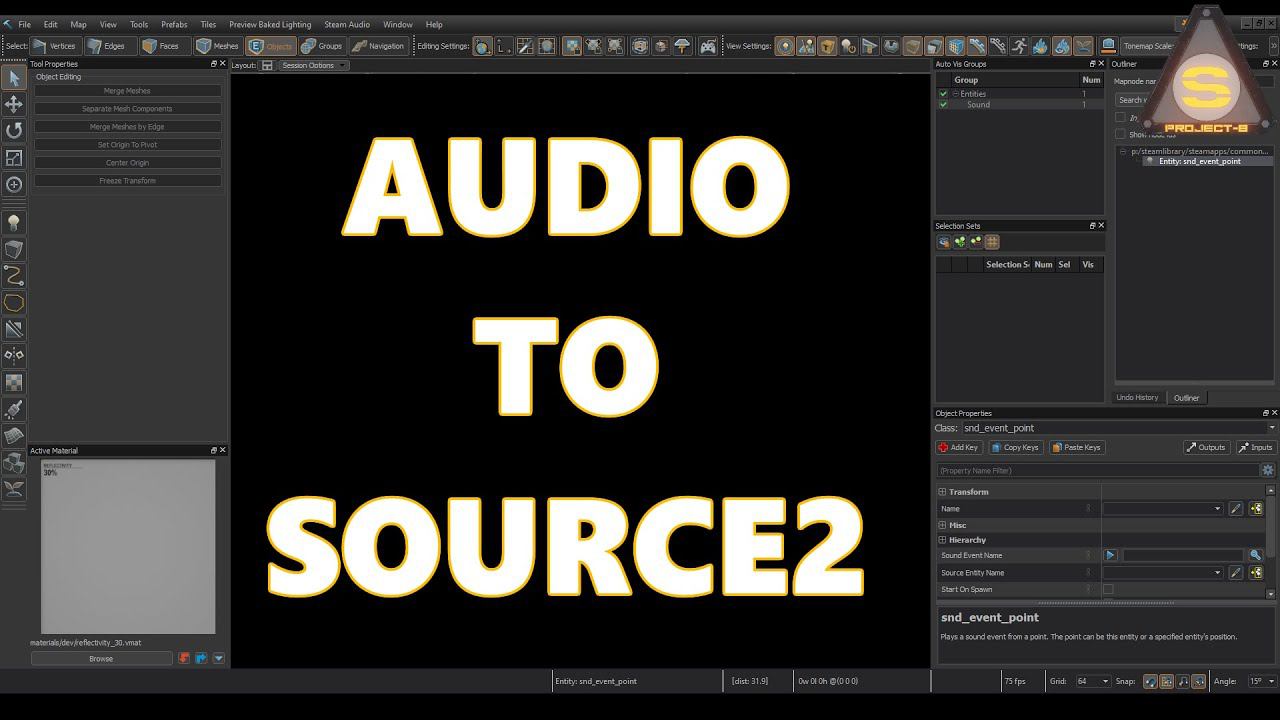The height and width of the screenshot is (720, 1280).
Task: Select the Paint brush tool
Action: (14, 409)
